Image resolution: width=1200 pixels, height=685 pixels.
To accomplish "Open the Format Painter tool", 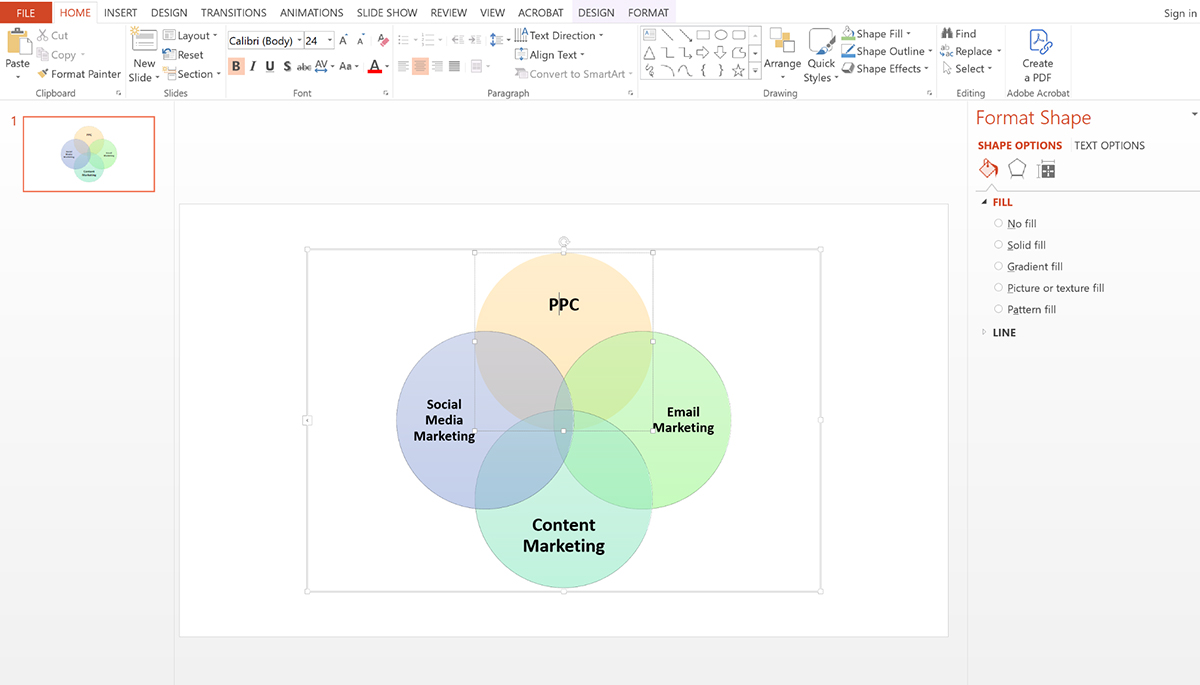I will click(79, 73).
